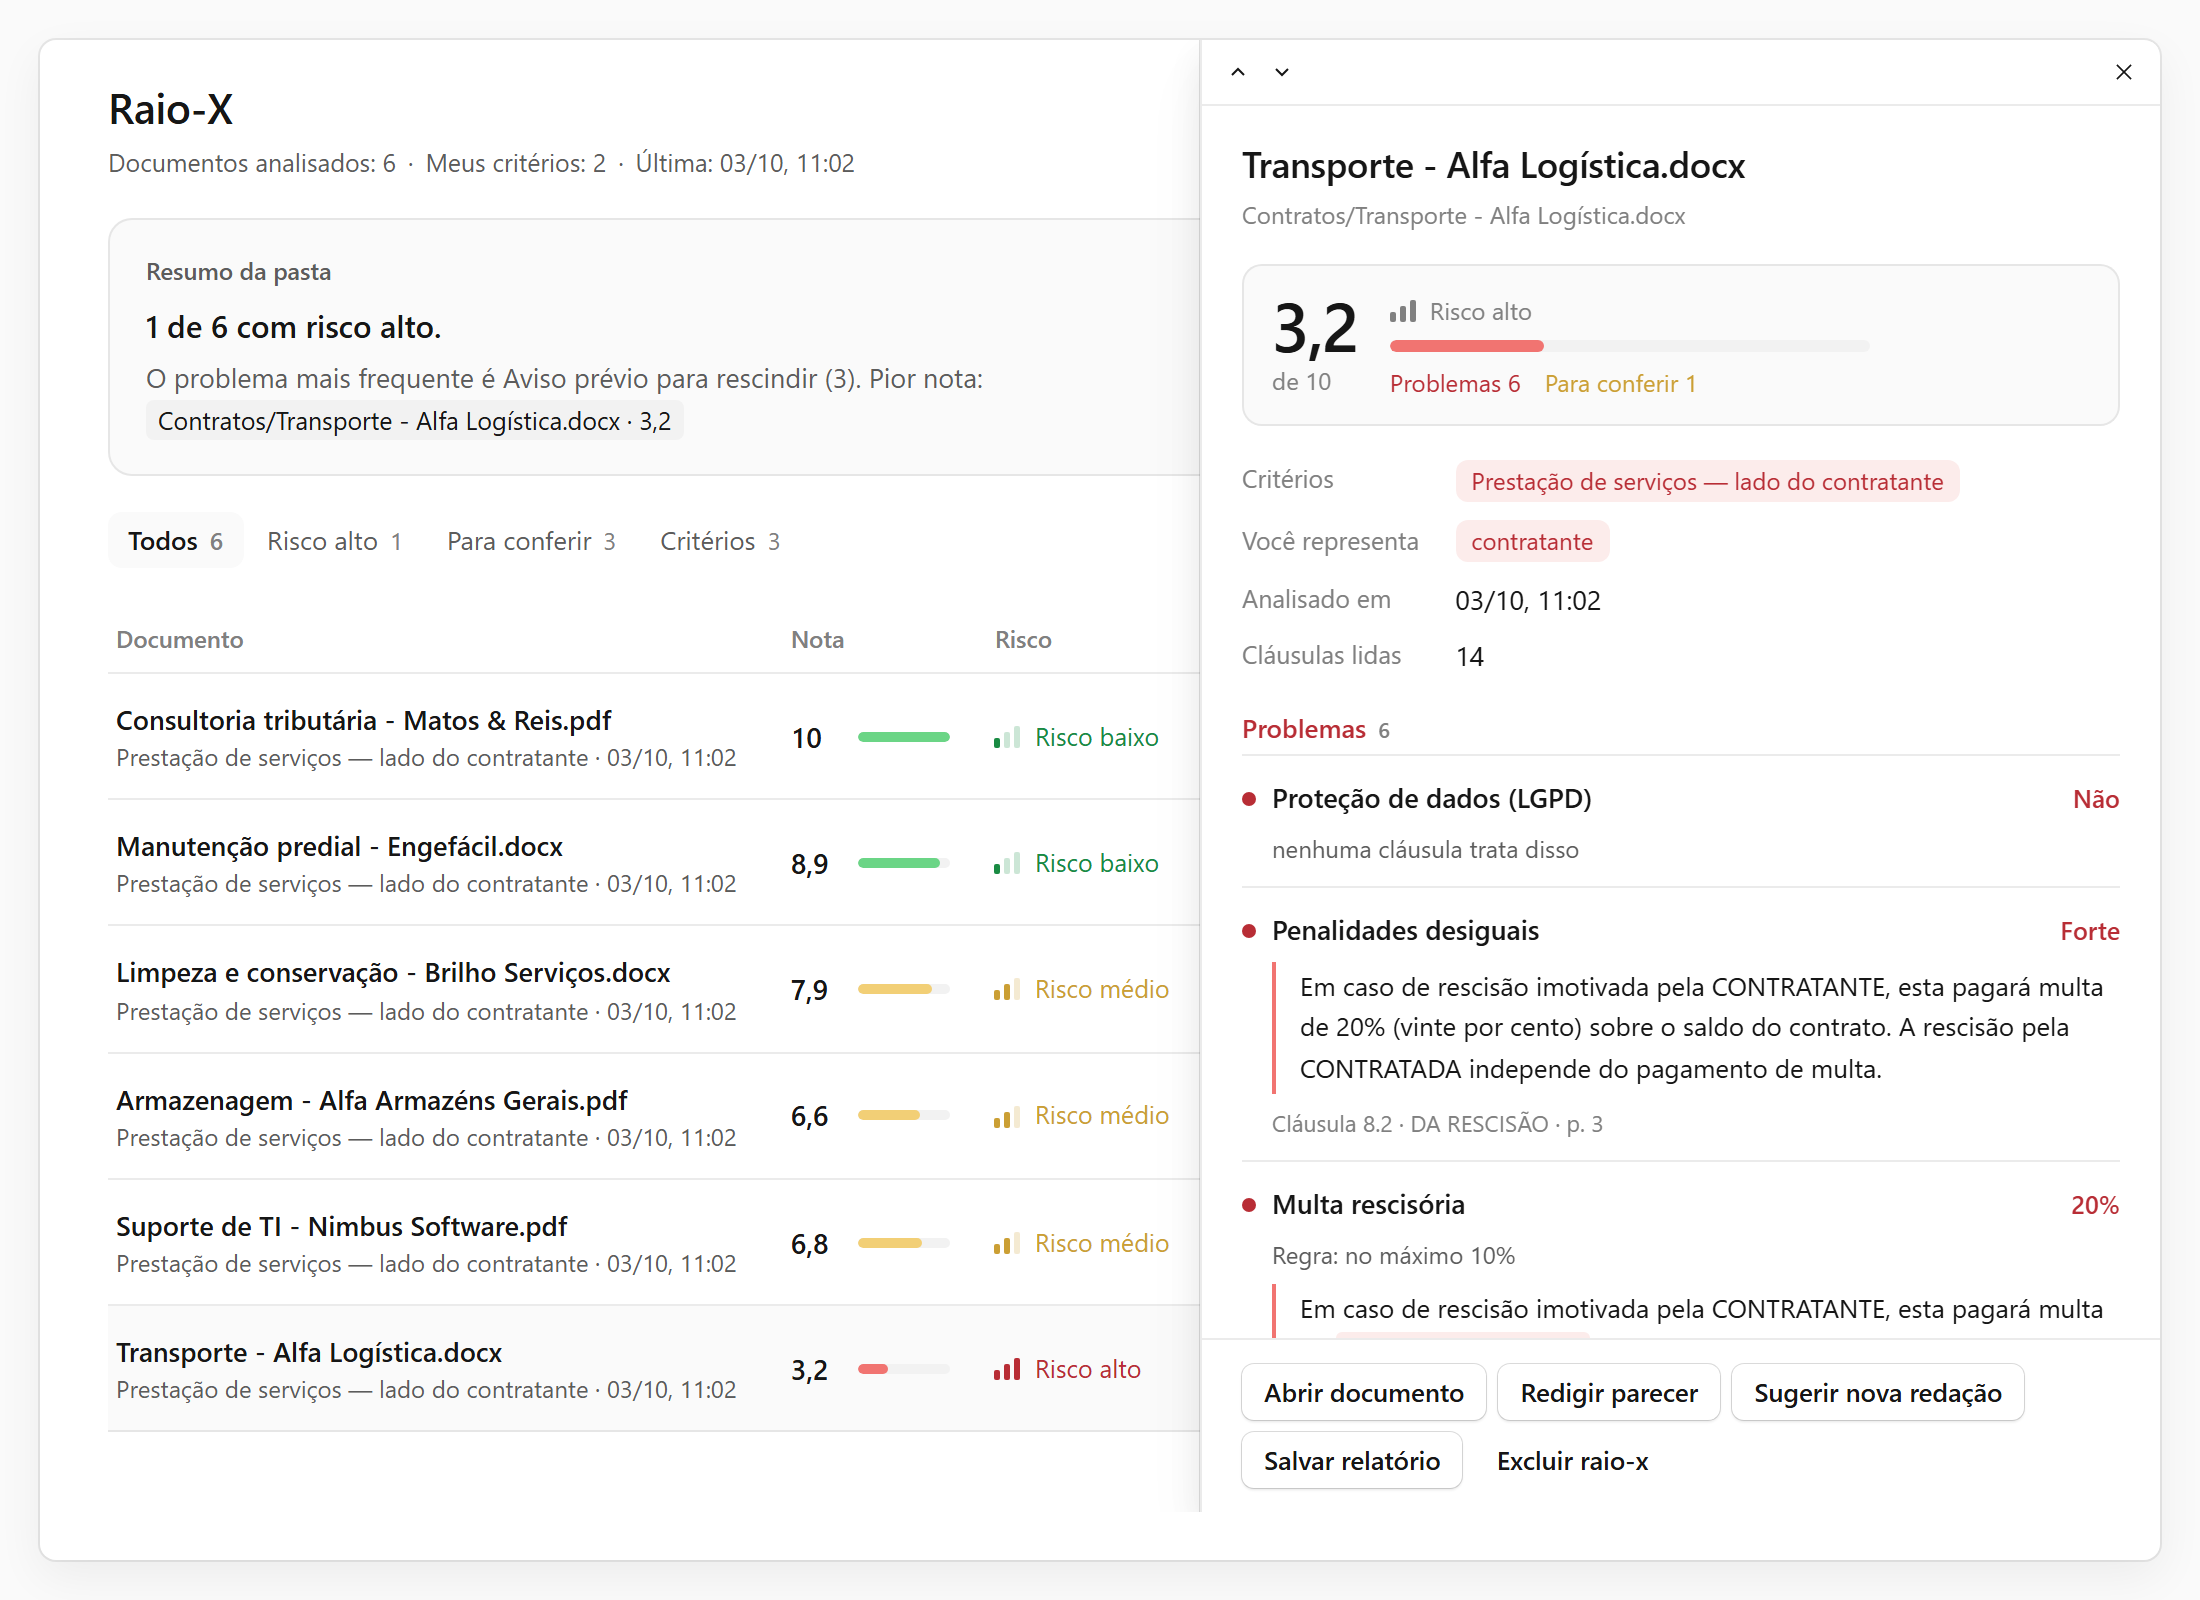Screen dimensions: 2200x1600
Task: Switch to the Risco alto tab
Action: coord(334,541)
